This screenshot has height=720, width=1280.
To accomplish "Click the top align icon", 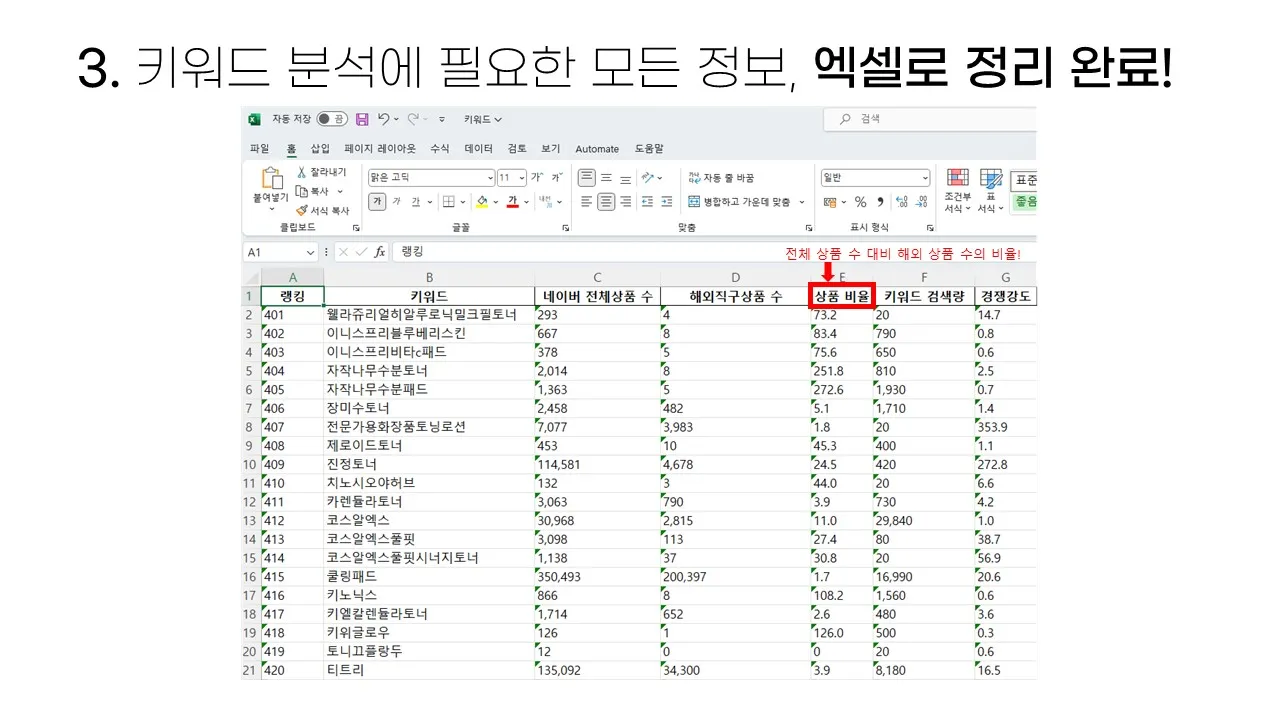I will pos(587,178).
